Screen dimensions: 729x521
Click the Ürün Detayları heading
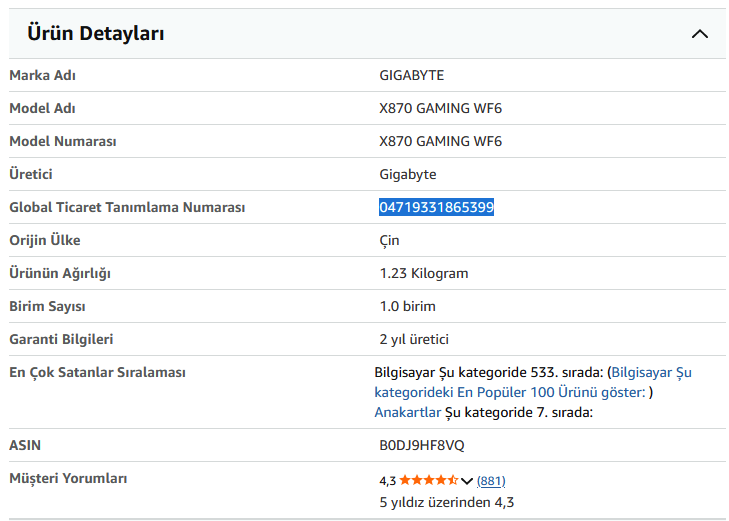coord(96,33)
